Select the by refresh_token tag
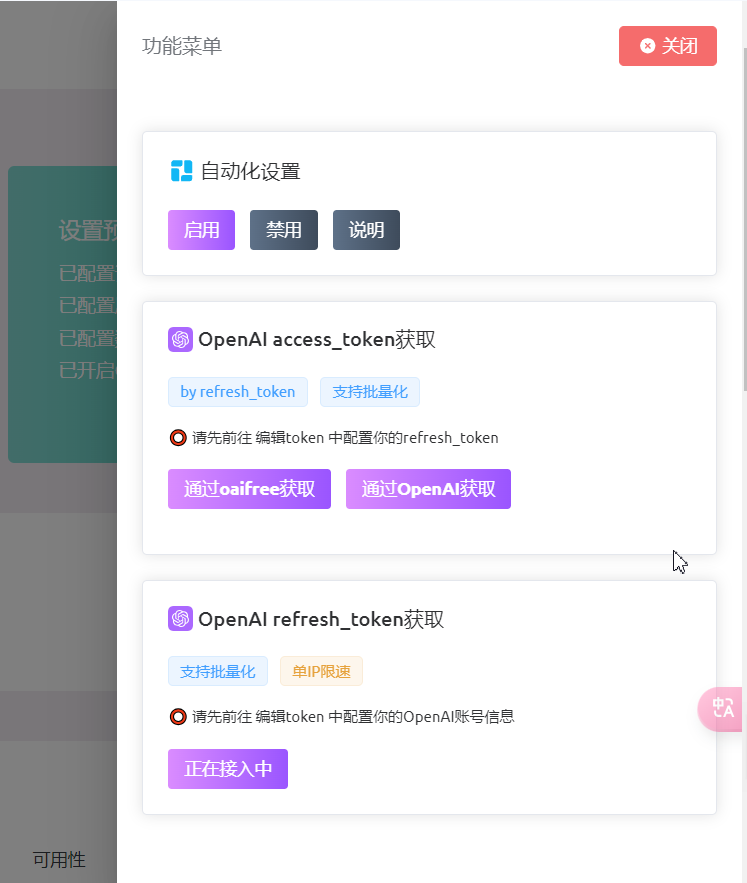Viewport: 747px width, 883px height. point(238,392)
